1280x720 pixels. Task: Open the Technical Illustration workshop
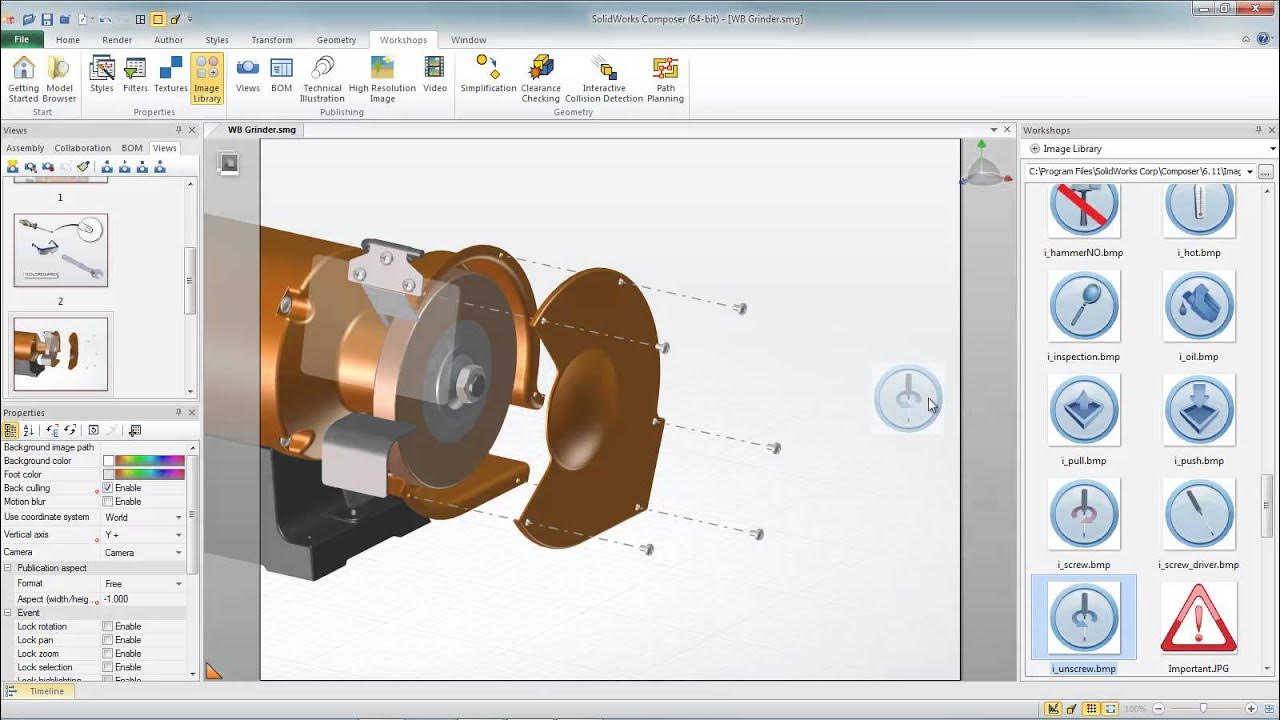322,79
